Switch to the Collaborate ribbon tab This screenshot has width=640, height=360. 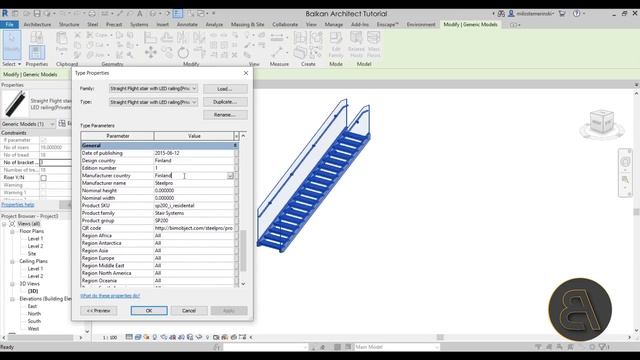pyautogui.click(x=285, y=24)
